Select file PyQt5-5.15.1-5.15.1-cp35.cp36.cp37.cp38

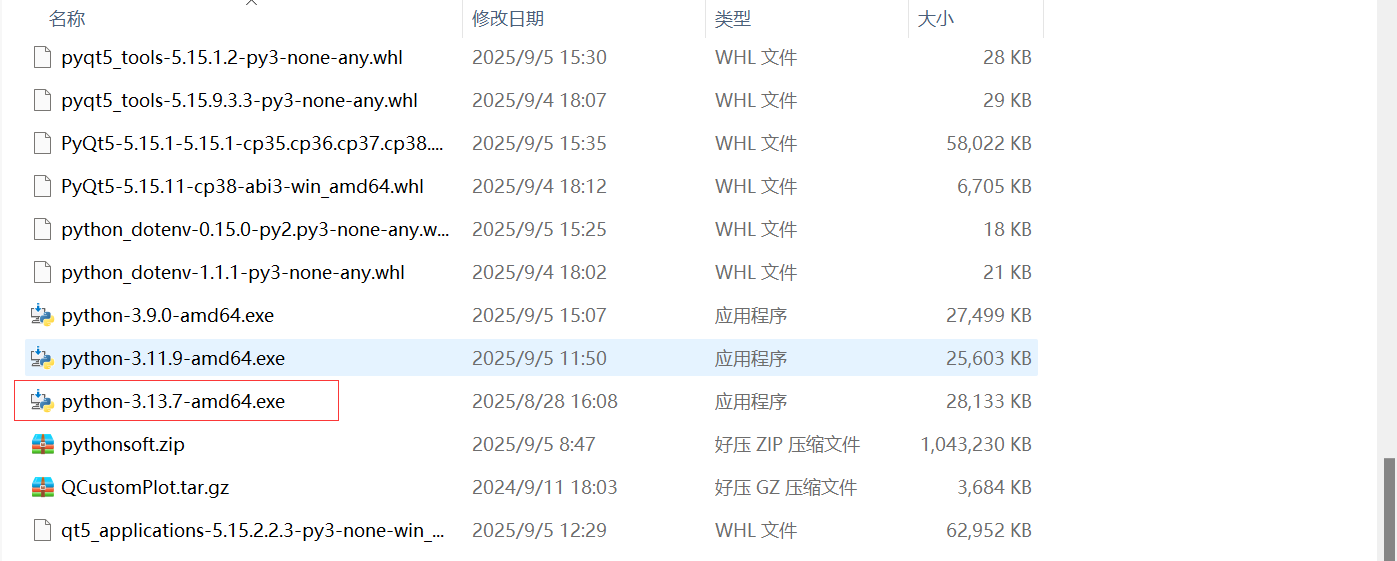pos(253,143)
